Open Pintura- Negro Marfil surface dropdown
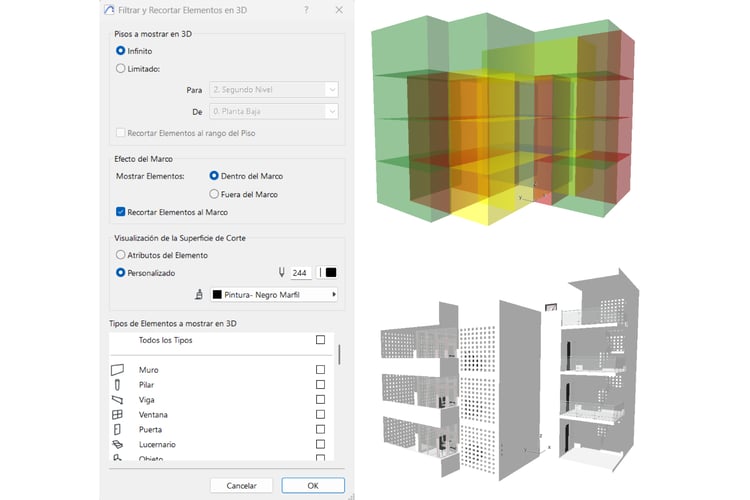Screen dimensions: 750x500 click(x=274, y=295)
